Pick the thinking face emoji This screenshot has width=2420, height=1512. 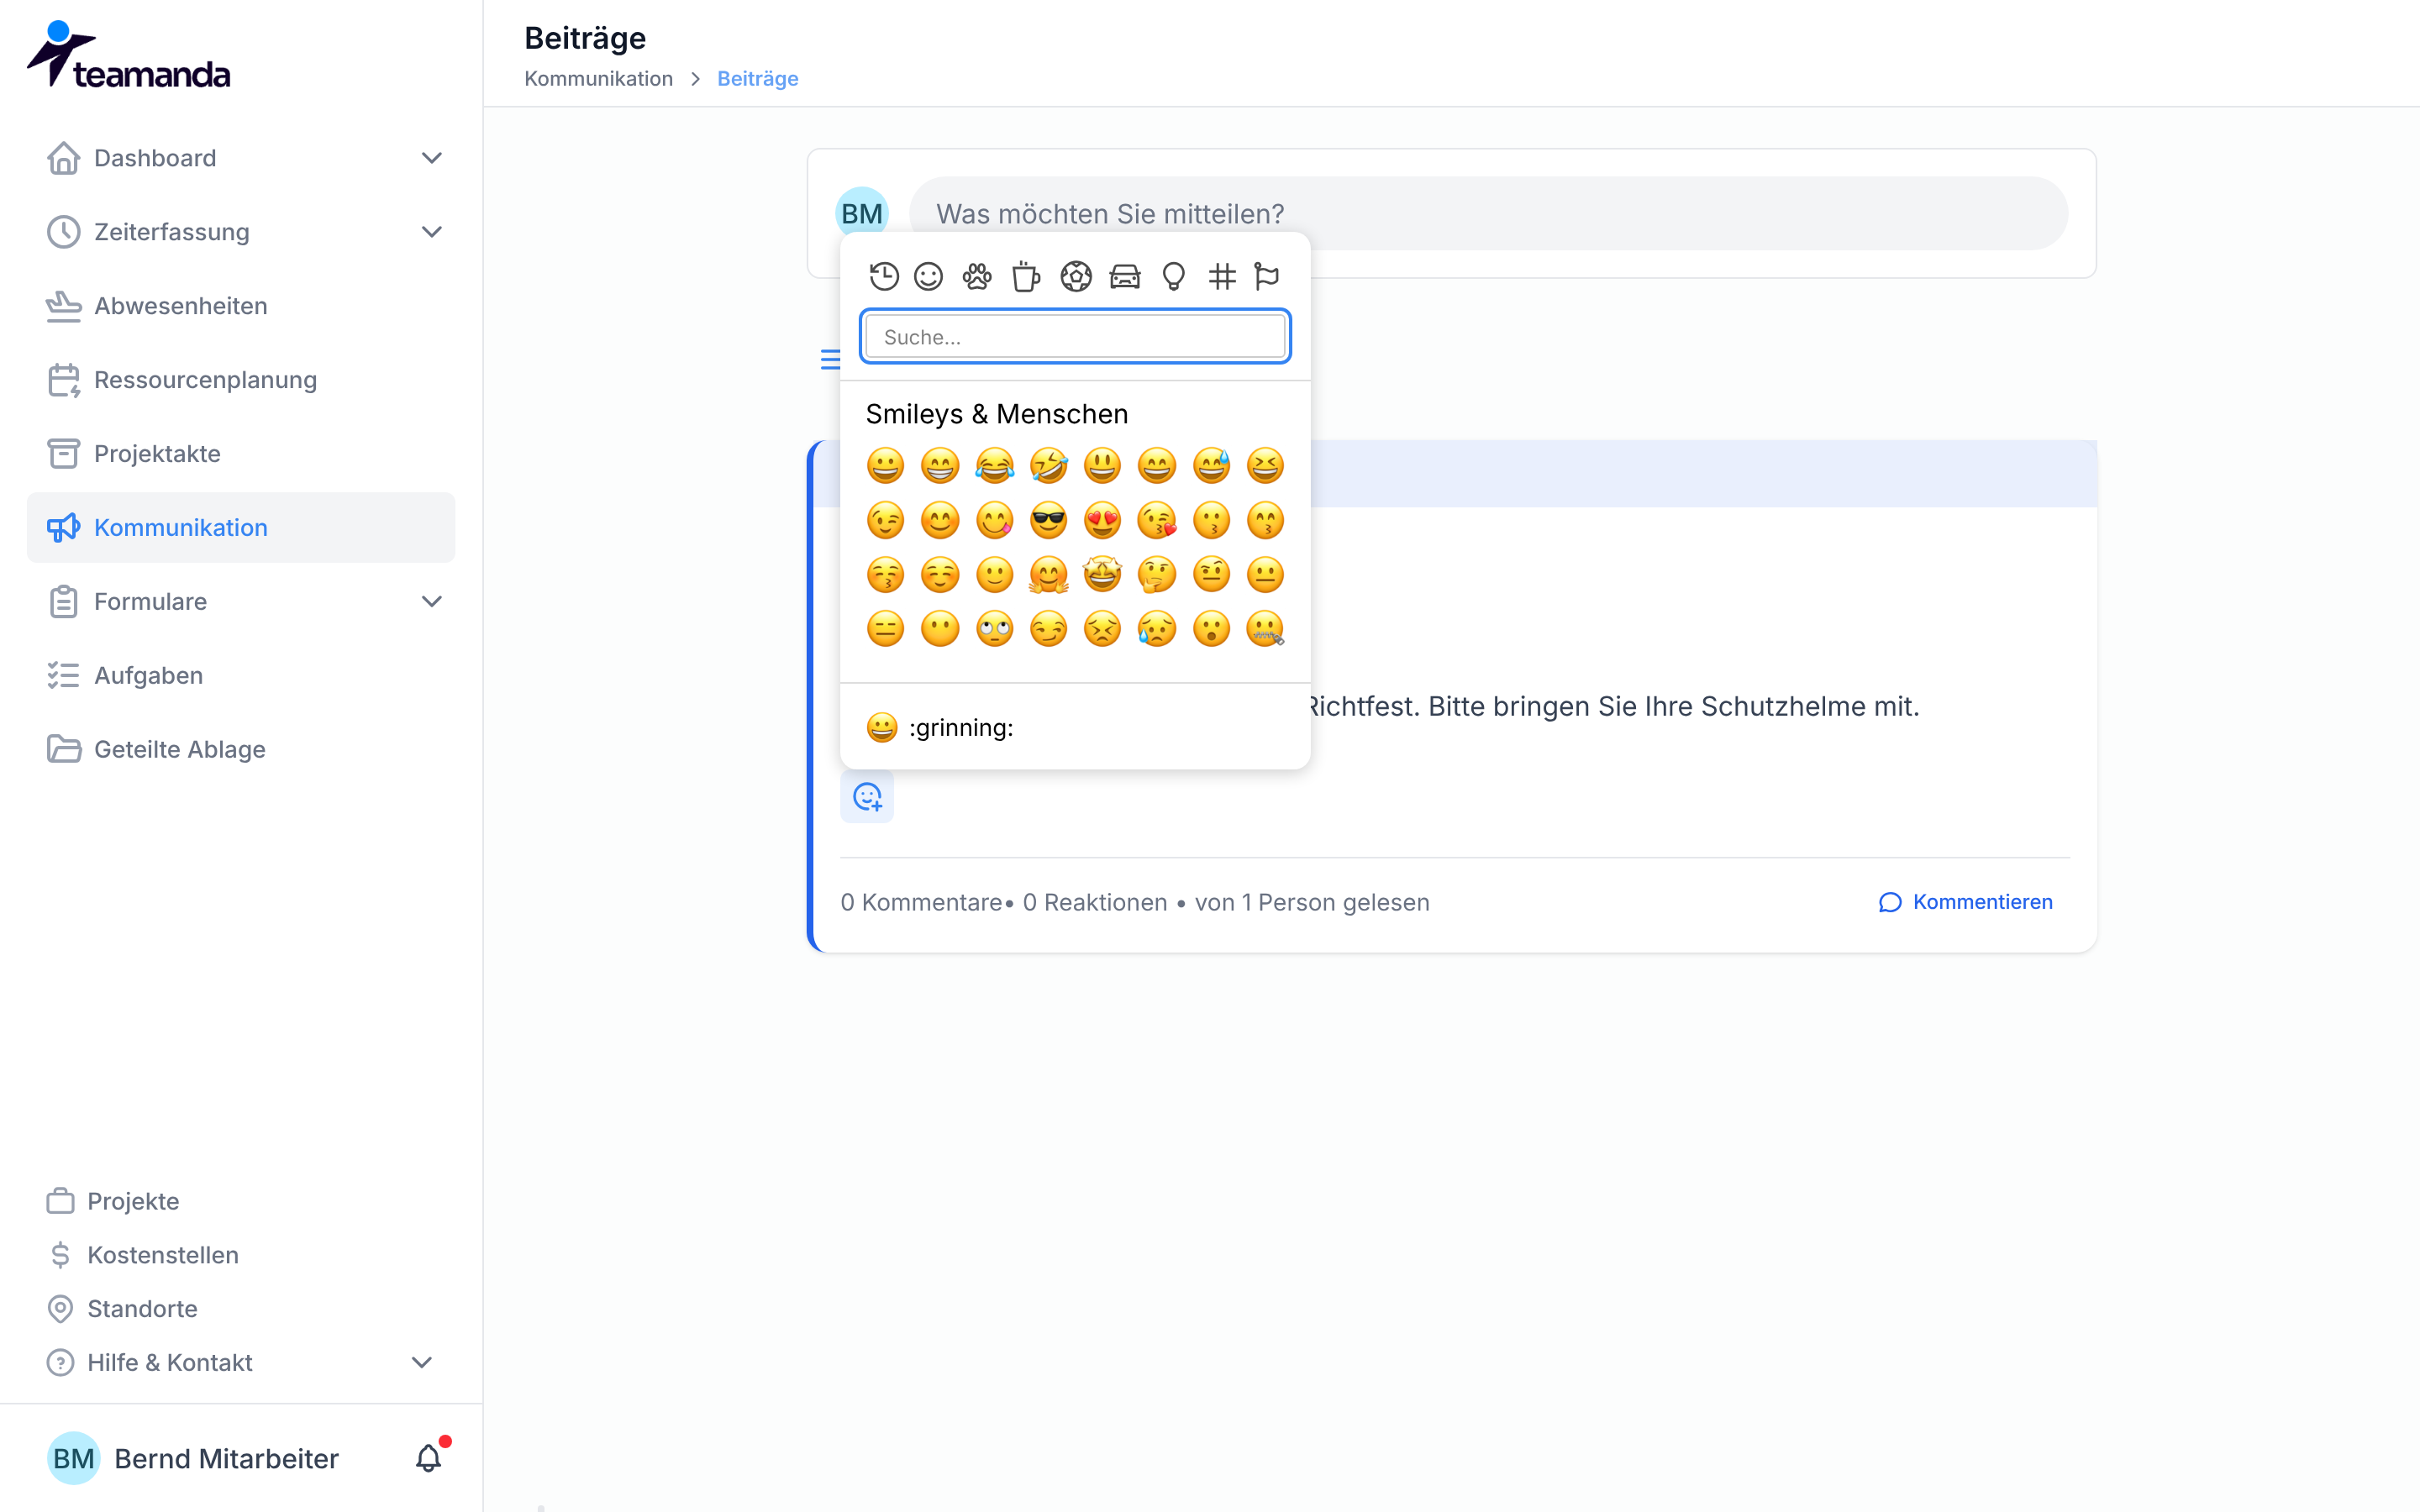pos(1157,574)
